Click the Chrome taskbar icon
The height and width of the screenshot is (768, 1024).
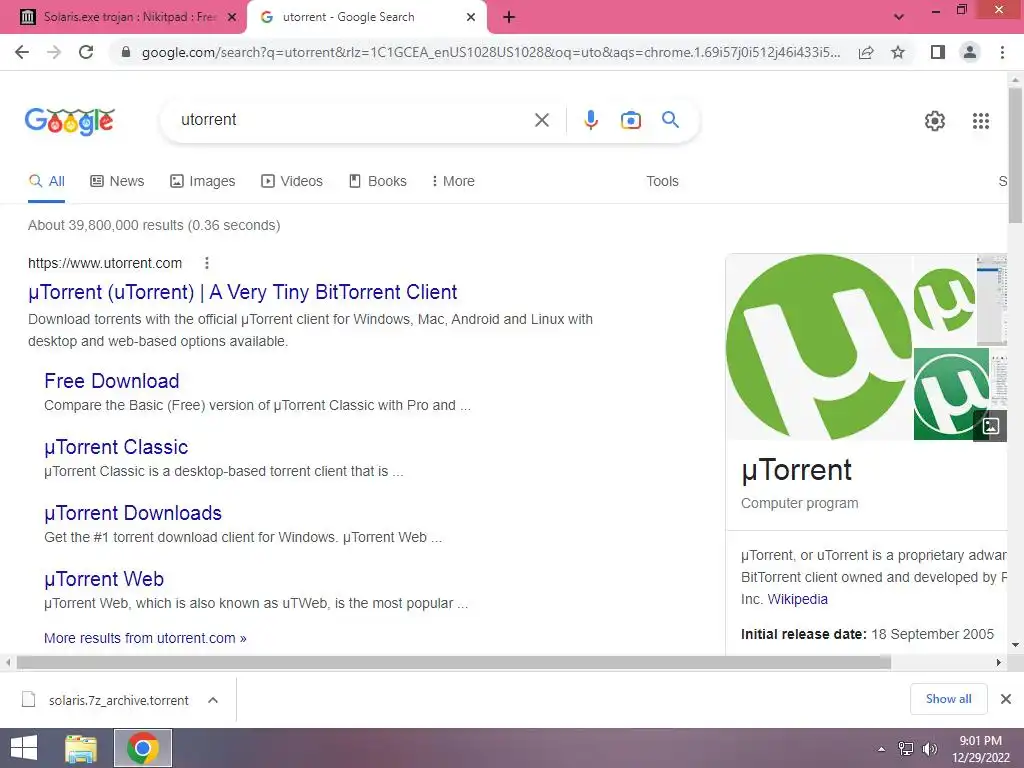(143, 748)
